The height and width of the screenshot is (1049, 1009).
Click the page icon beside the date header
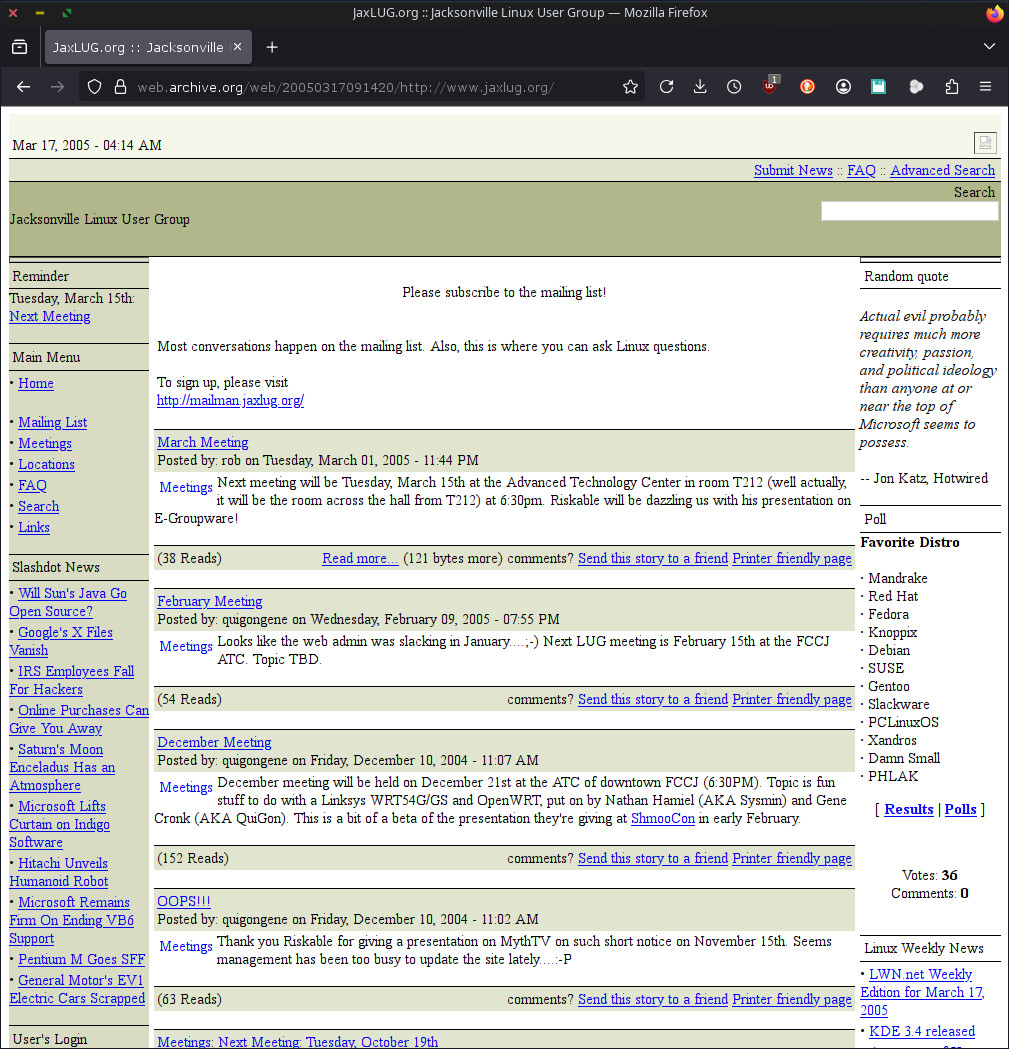click(984, 143)
